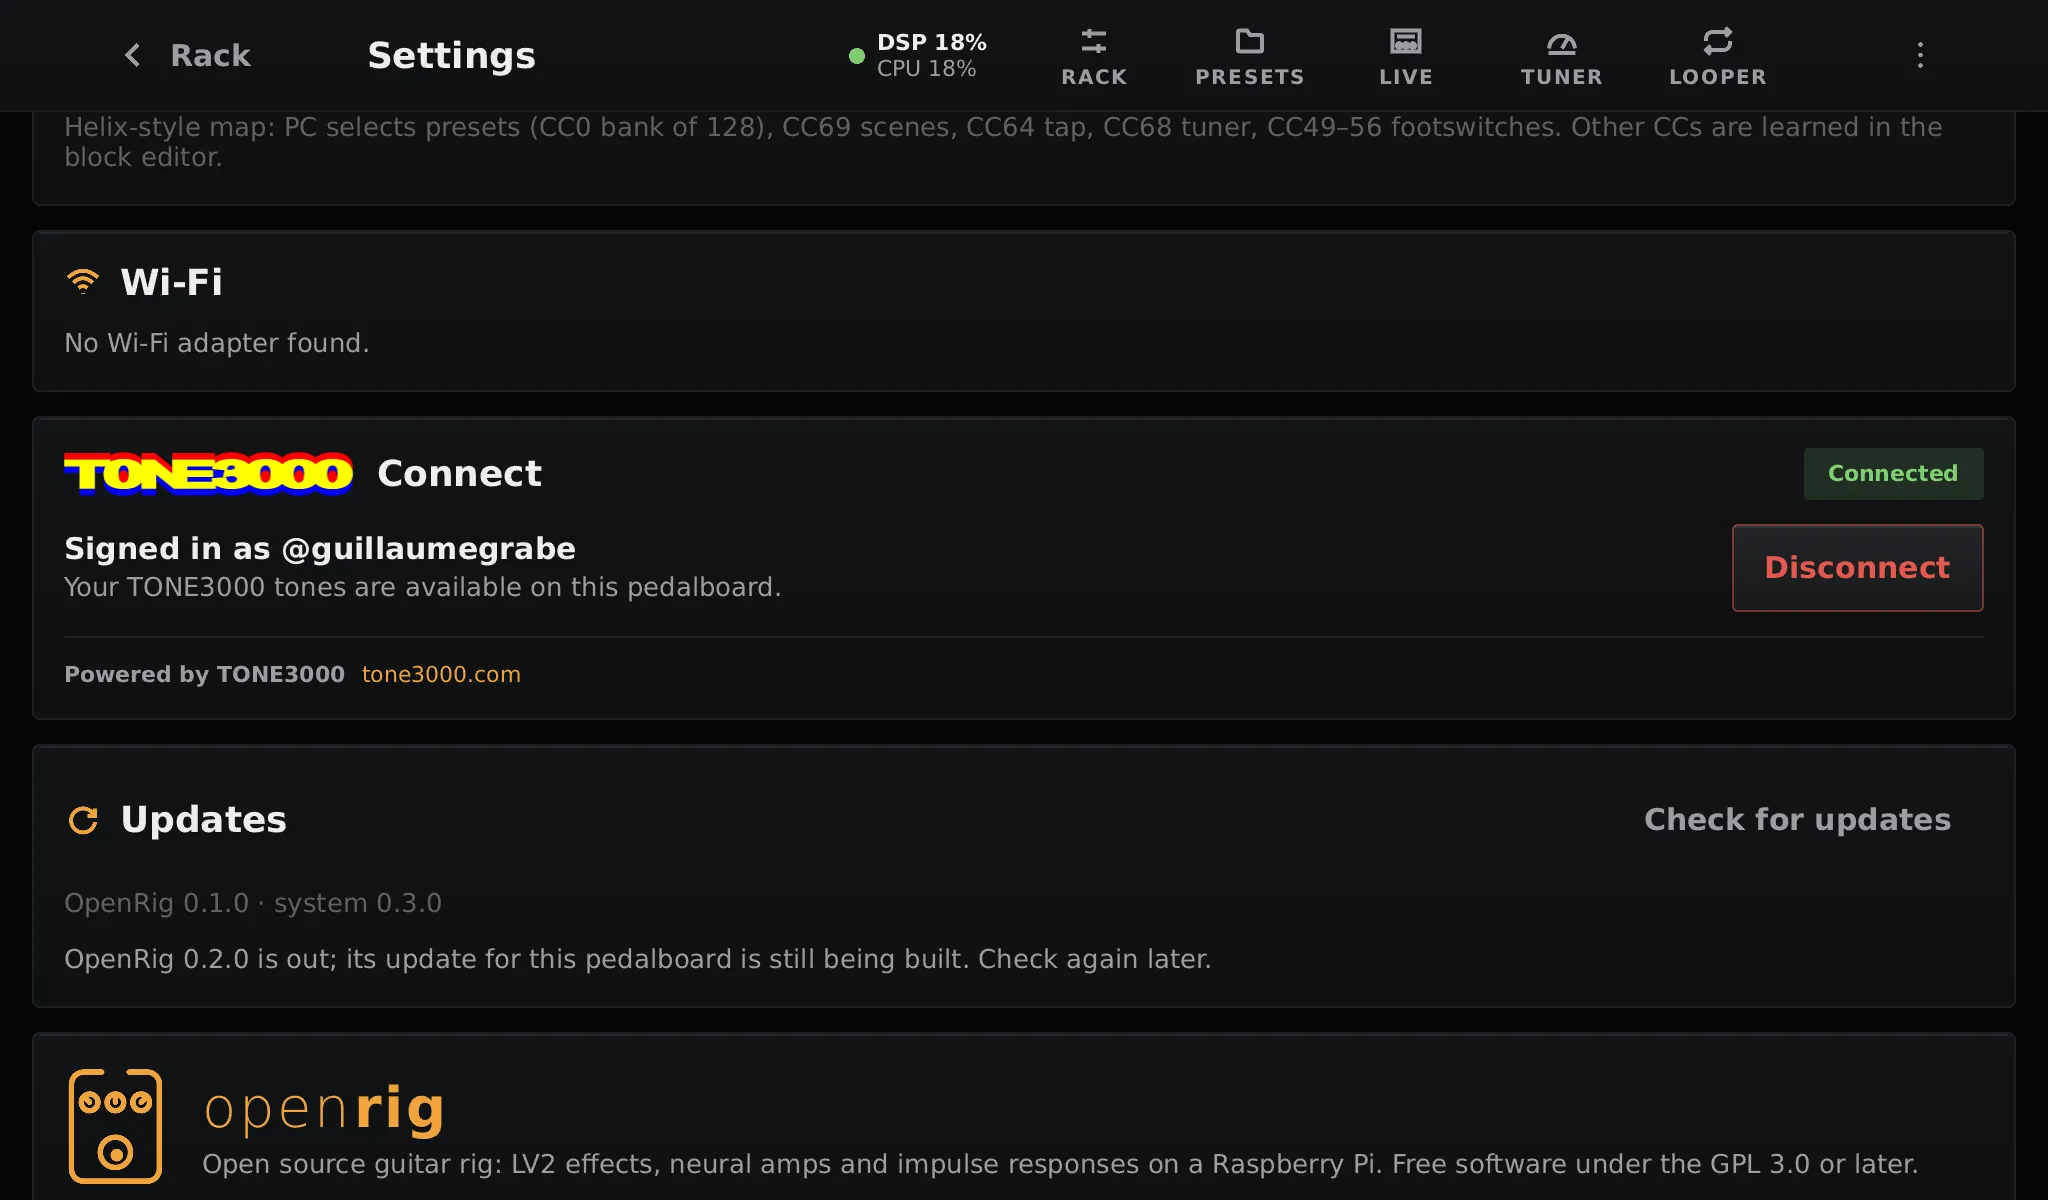Click the OpenRig pedal logo icon
The width and height of the screenshot is (2048, 1200).
coord(115,1126)
